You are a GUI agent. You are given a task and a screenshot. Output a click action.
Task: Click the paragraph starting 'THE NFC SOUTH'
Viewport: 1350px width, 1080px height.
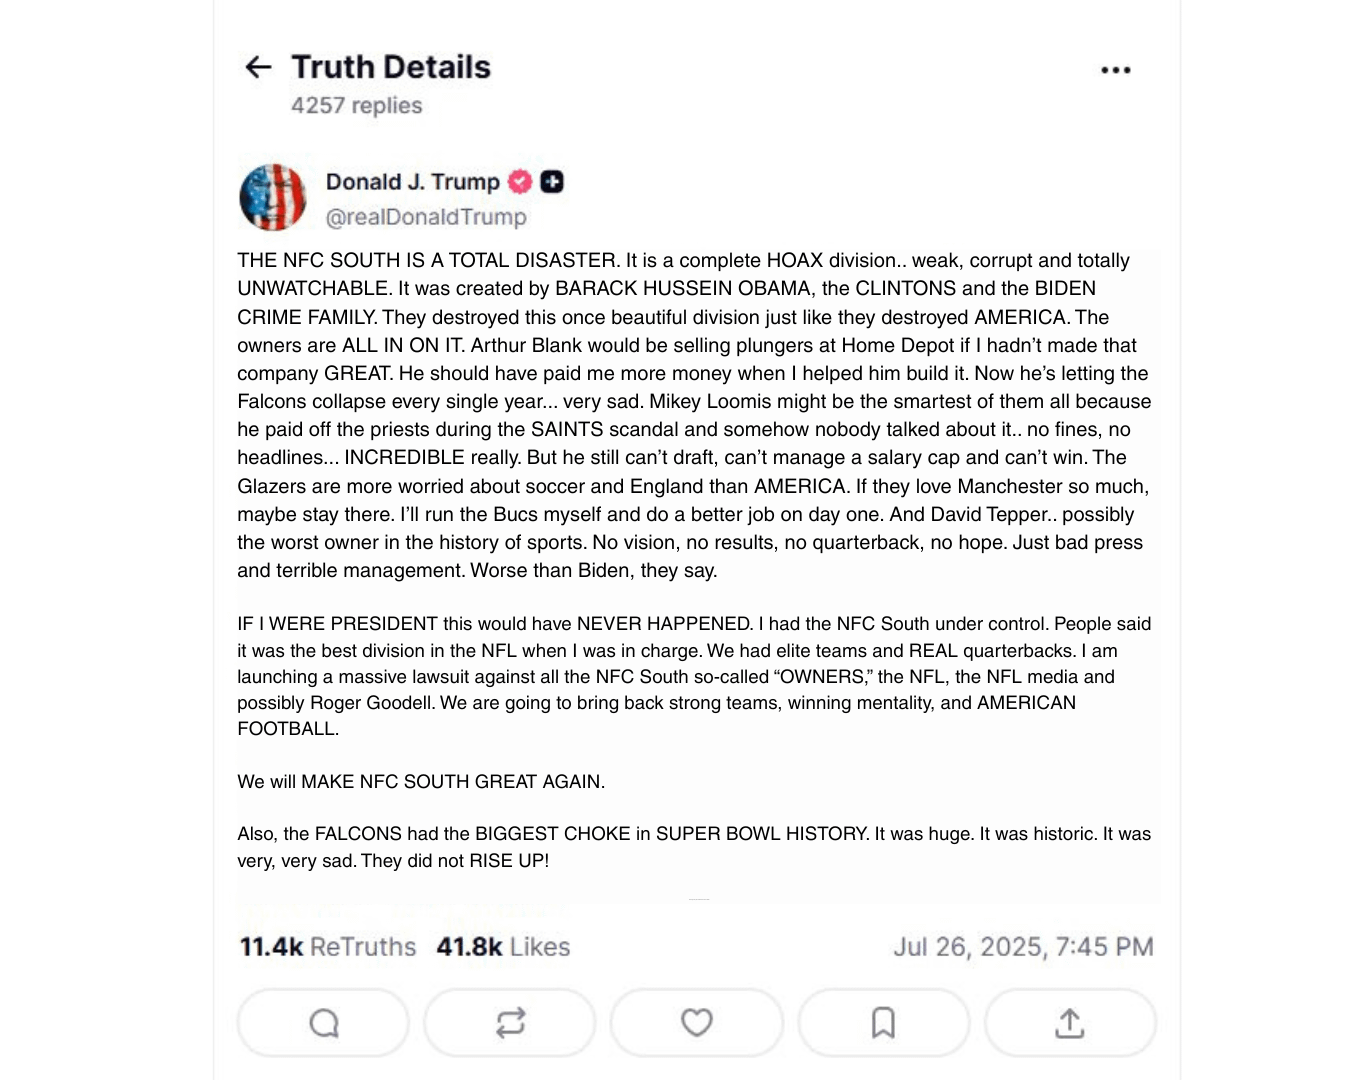[x=694, y=415]
